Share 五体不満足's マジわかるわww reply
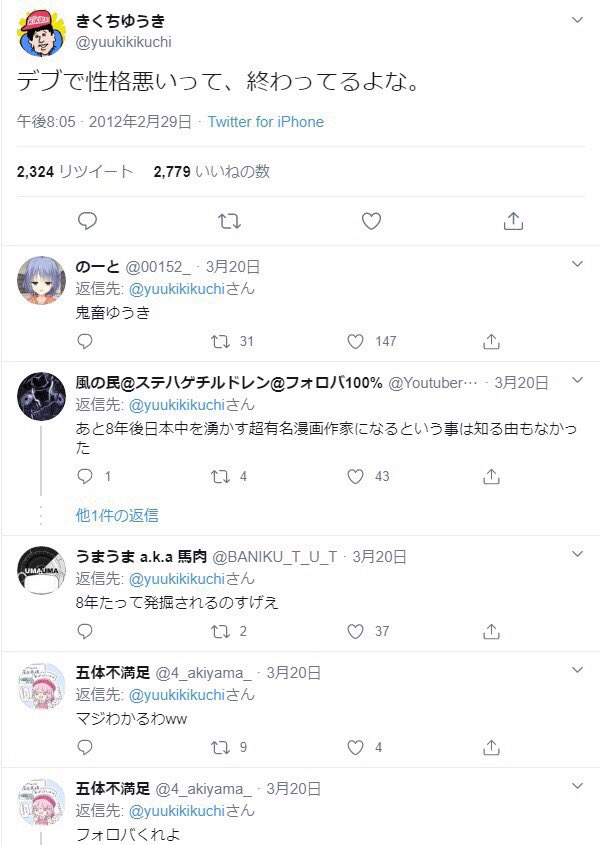 [x=491, y=747]
